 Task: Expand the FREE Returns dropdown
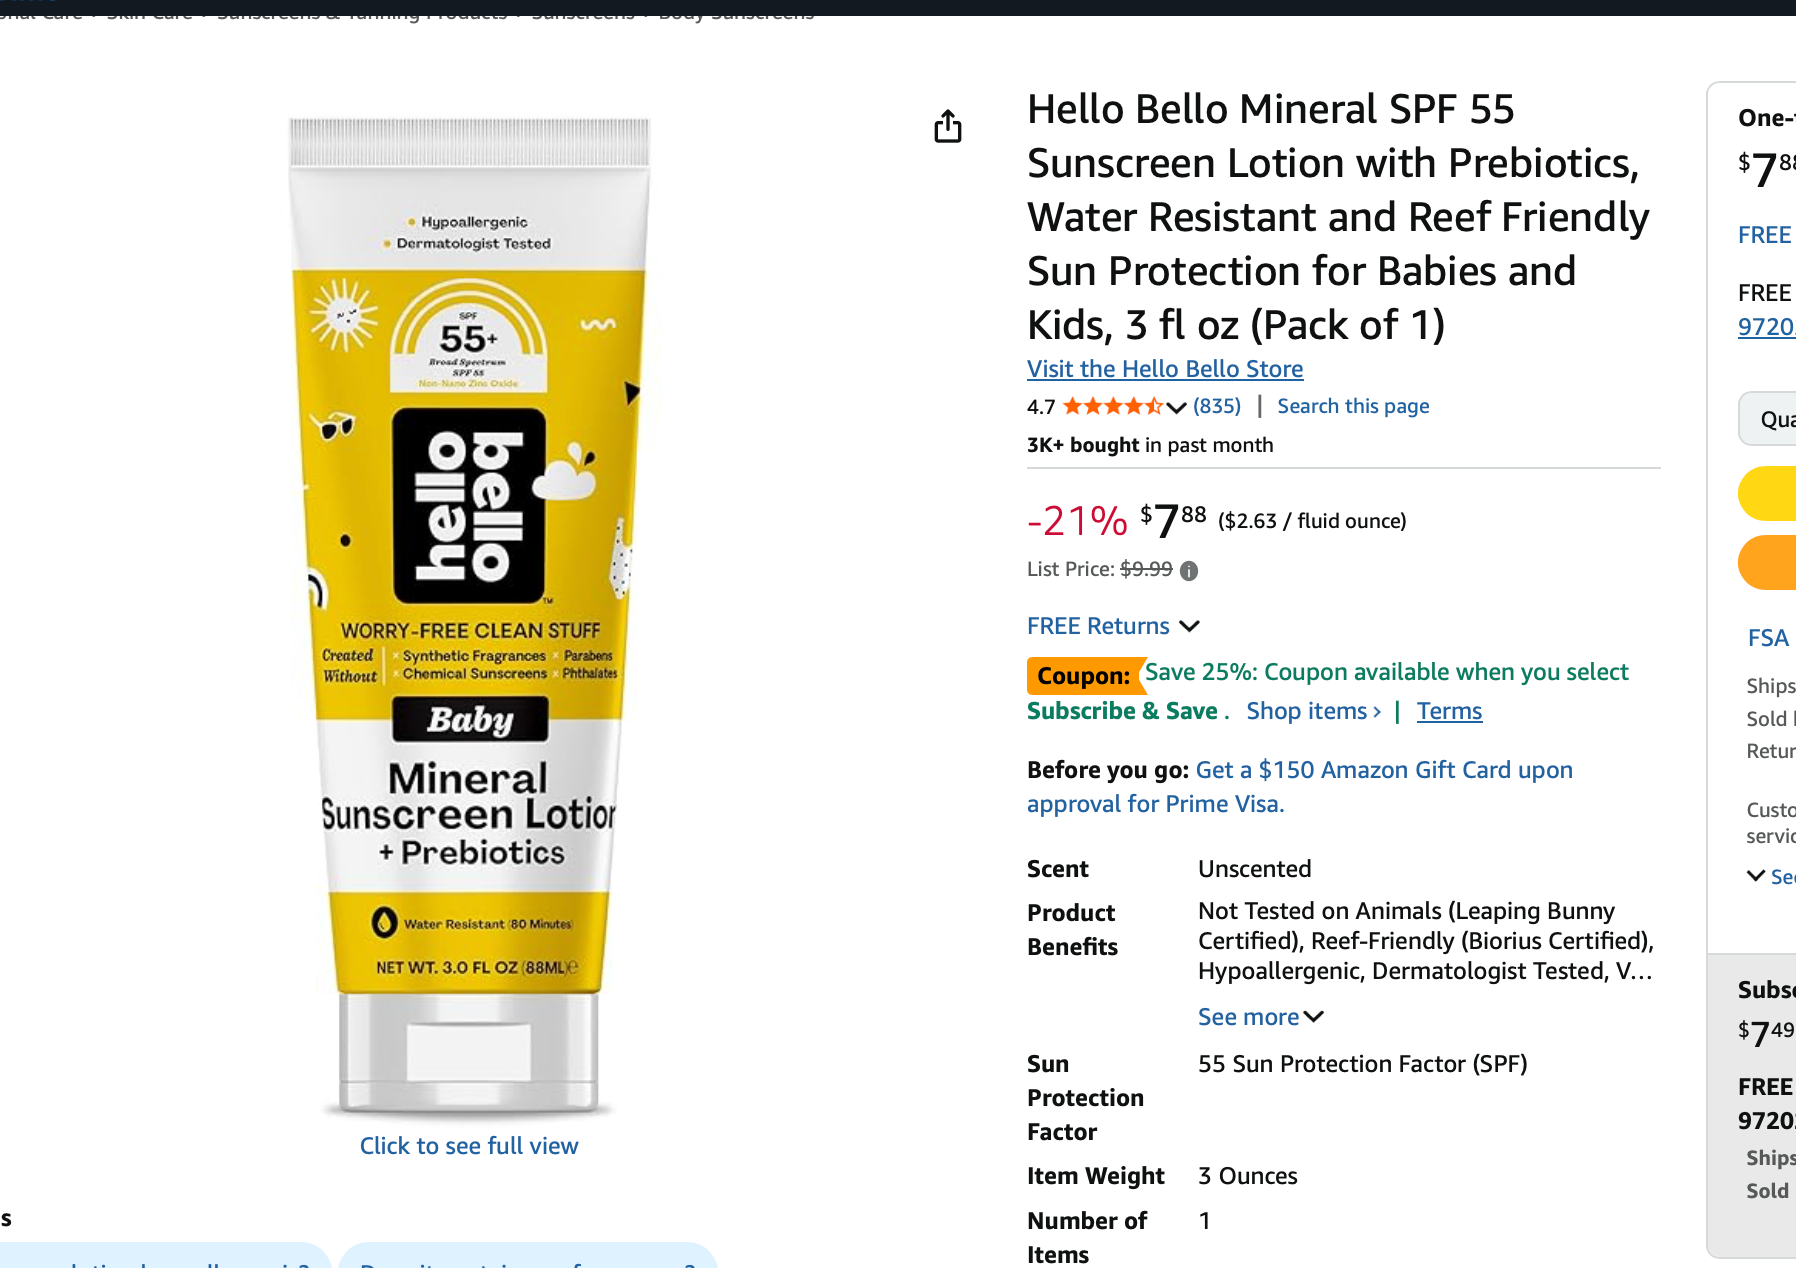1189,626
